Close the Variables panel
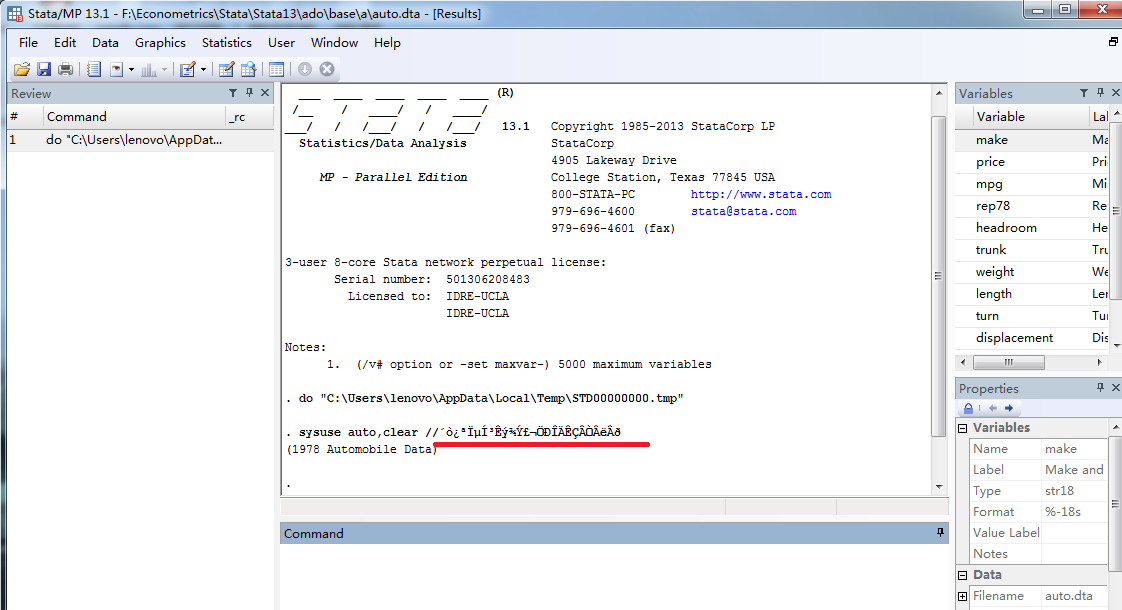The height and width of the screenshot is (610, 1122). [x=1116, y=93]
